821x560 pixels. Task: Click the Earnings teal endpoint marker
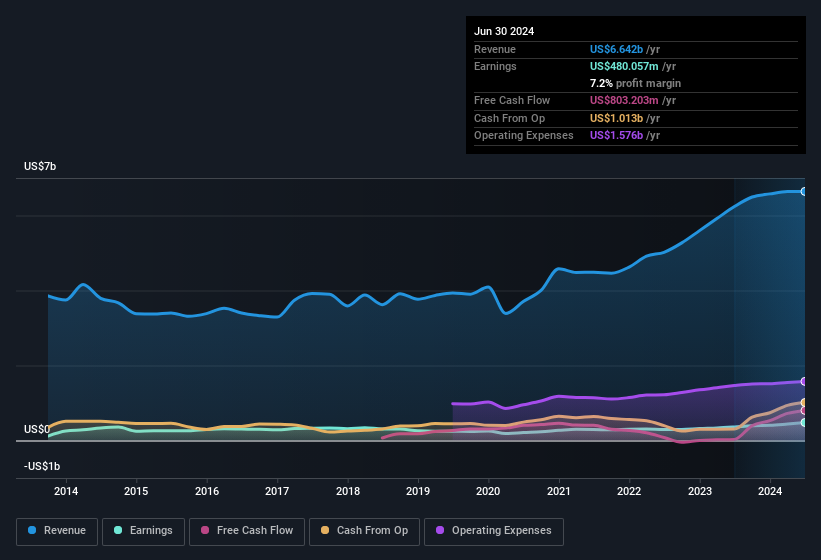tap(804, 422)
